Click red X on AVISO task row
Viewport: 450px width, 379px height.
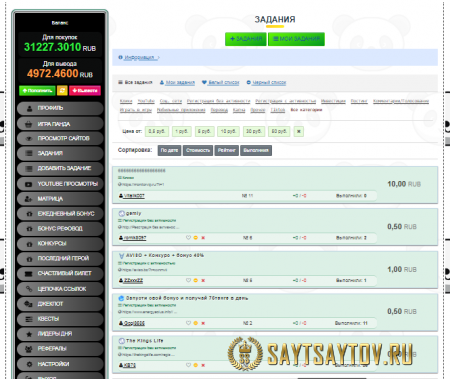(203, 280)
